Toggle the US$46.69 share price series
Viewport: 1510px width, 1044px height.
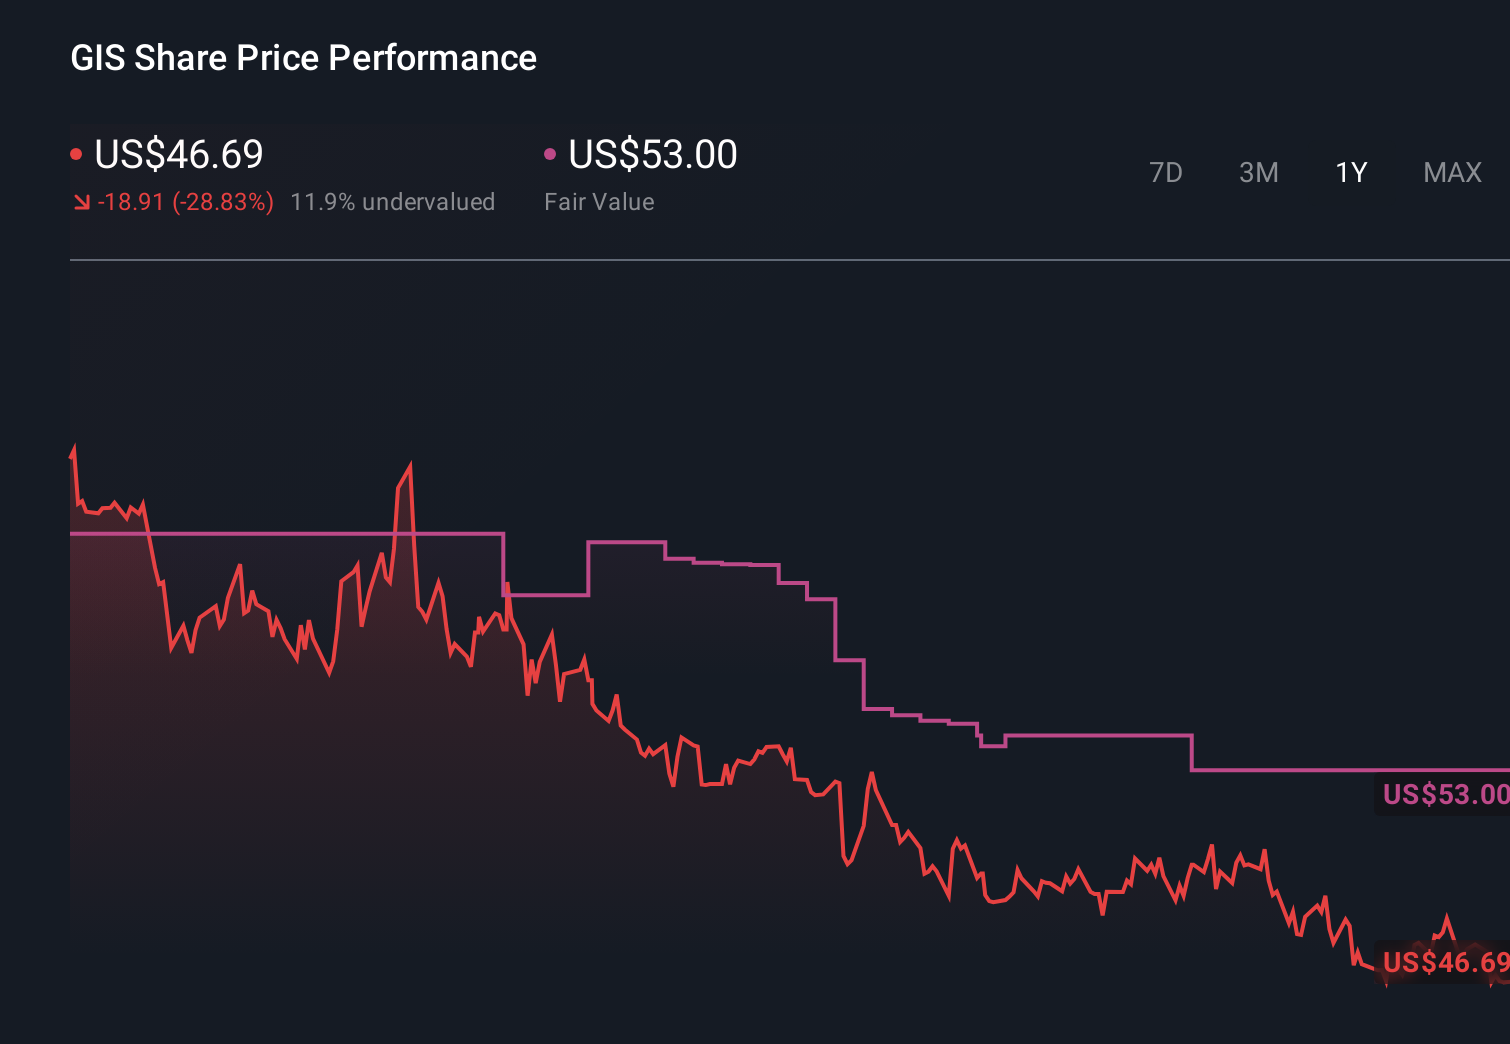(178, 155)
